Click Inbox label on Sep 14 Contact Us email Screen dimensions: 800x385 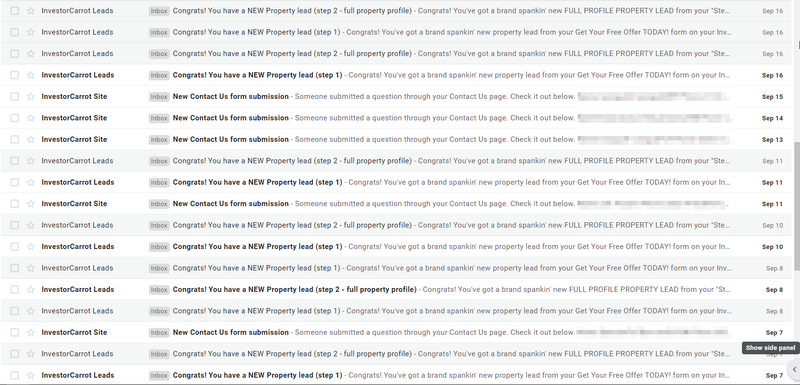coord(159,118)
